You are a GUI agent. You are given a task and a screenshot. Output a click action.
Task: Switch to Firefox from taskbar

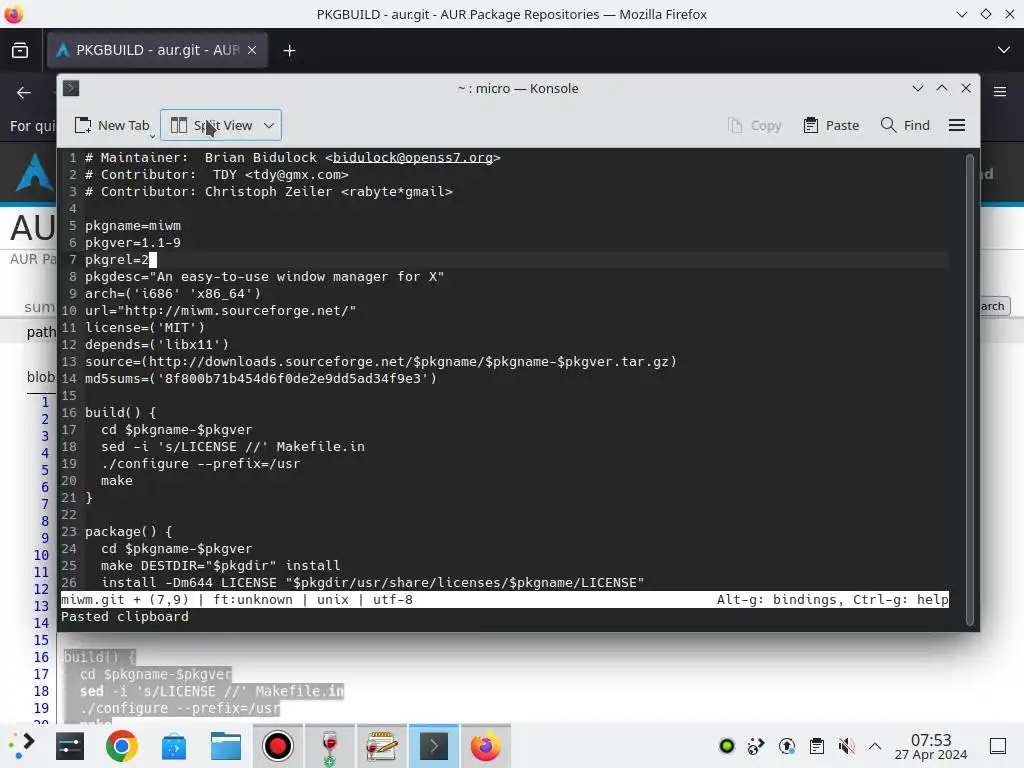tap(485, 746)
